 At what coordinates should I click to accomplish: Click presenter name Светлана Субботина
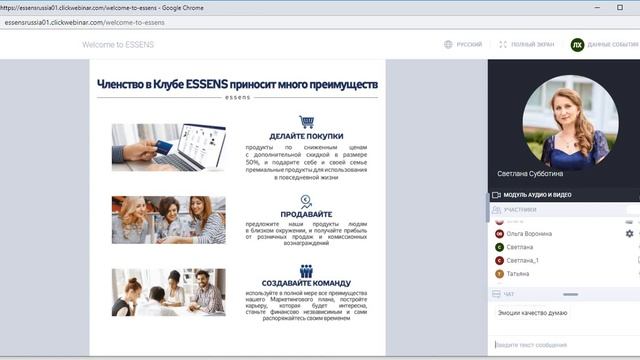[x=530, y=173]
